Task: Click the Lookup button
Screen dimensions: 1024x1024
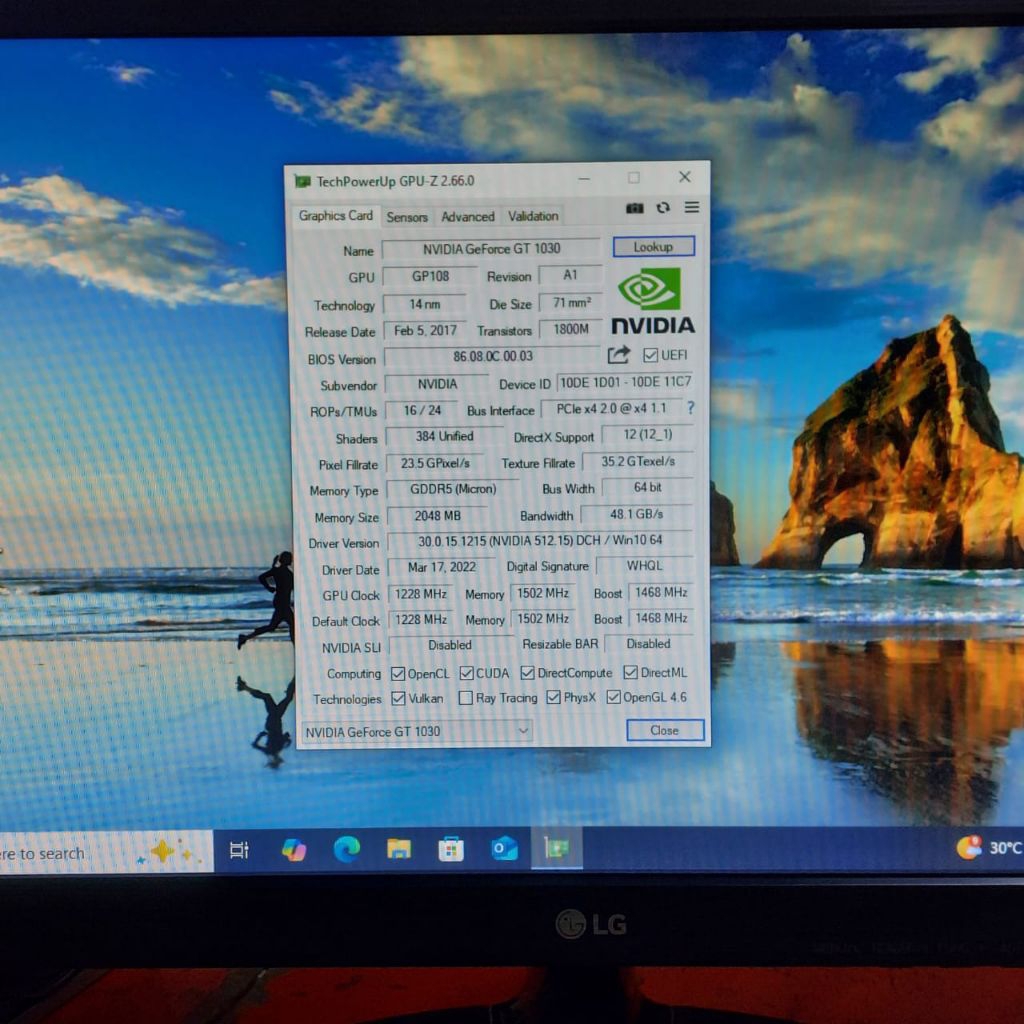Action: (x=653, y=247)
